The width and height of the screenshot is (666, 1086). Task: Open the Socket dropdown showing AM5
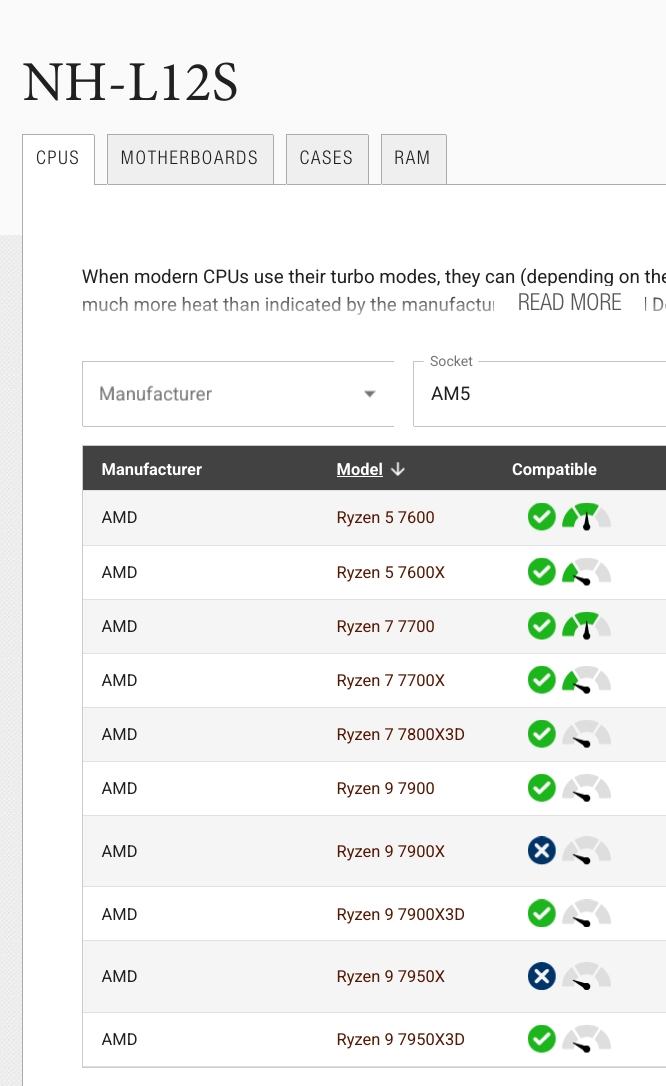click(x=539, y=393)
